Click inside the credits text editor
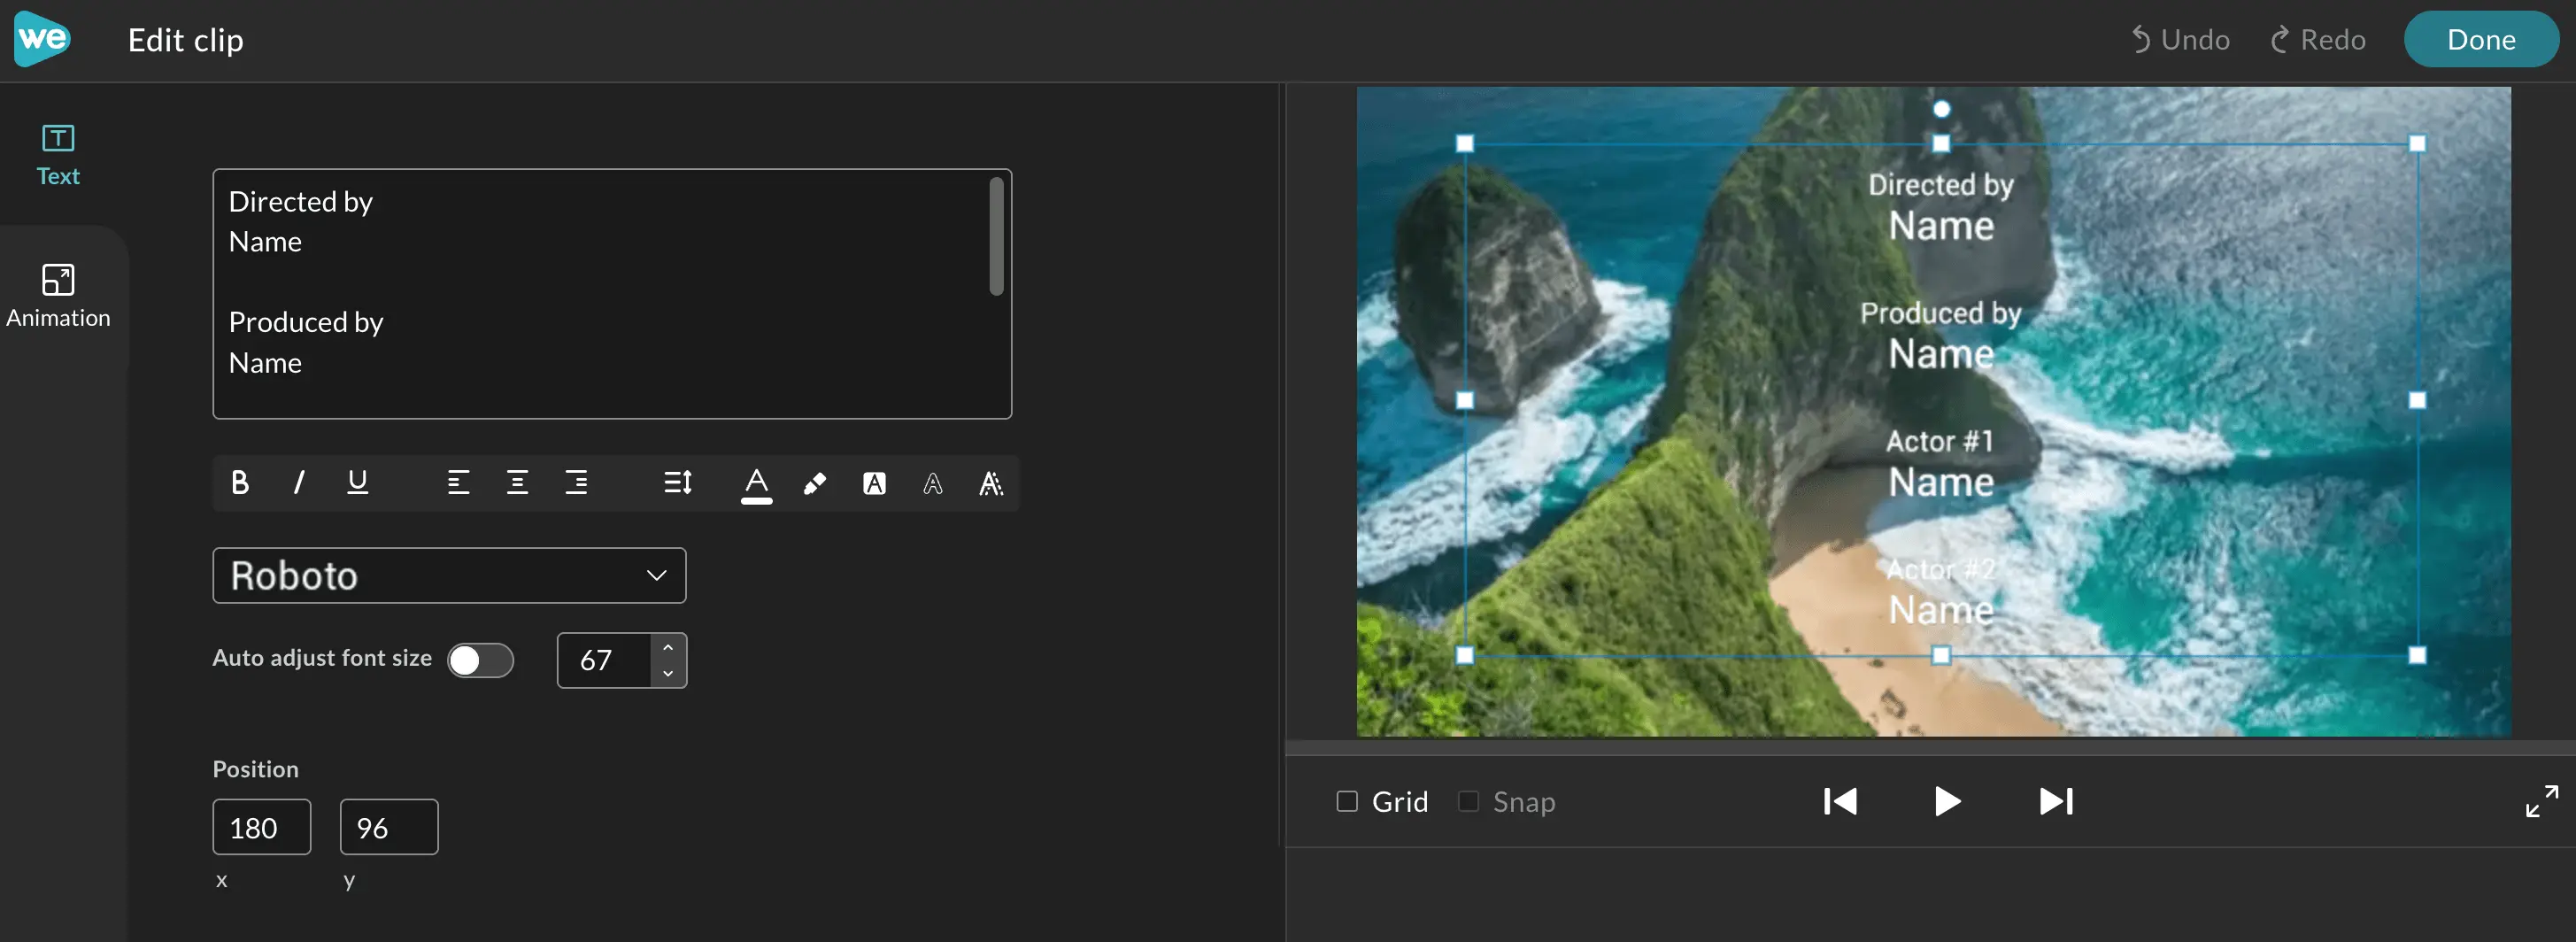 click(x=612, y=294)
